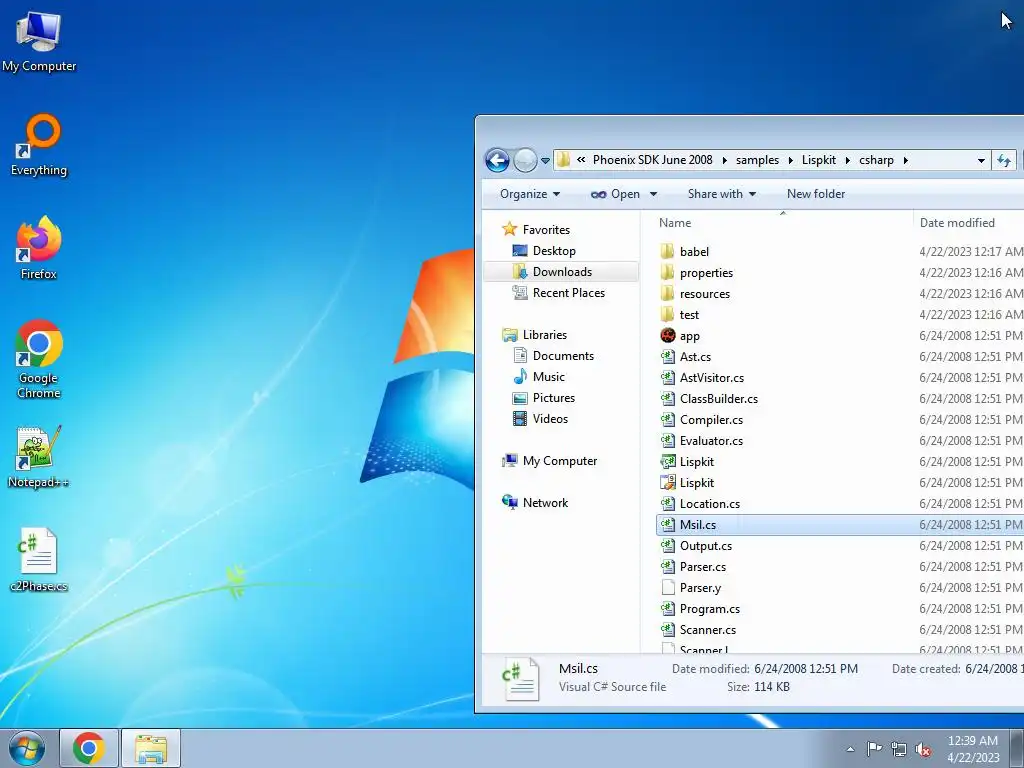Viewport: 1024px width, 768px height.
Task: Launch Everything search desktop shortcut
Action: 39,145
